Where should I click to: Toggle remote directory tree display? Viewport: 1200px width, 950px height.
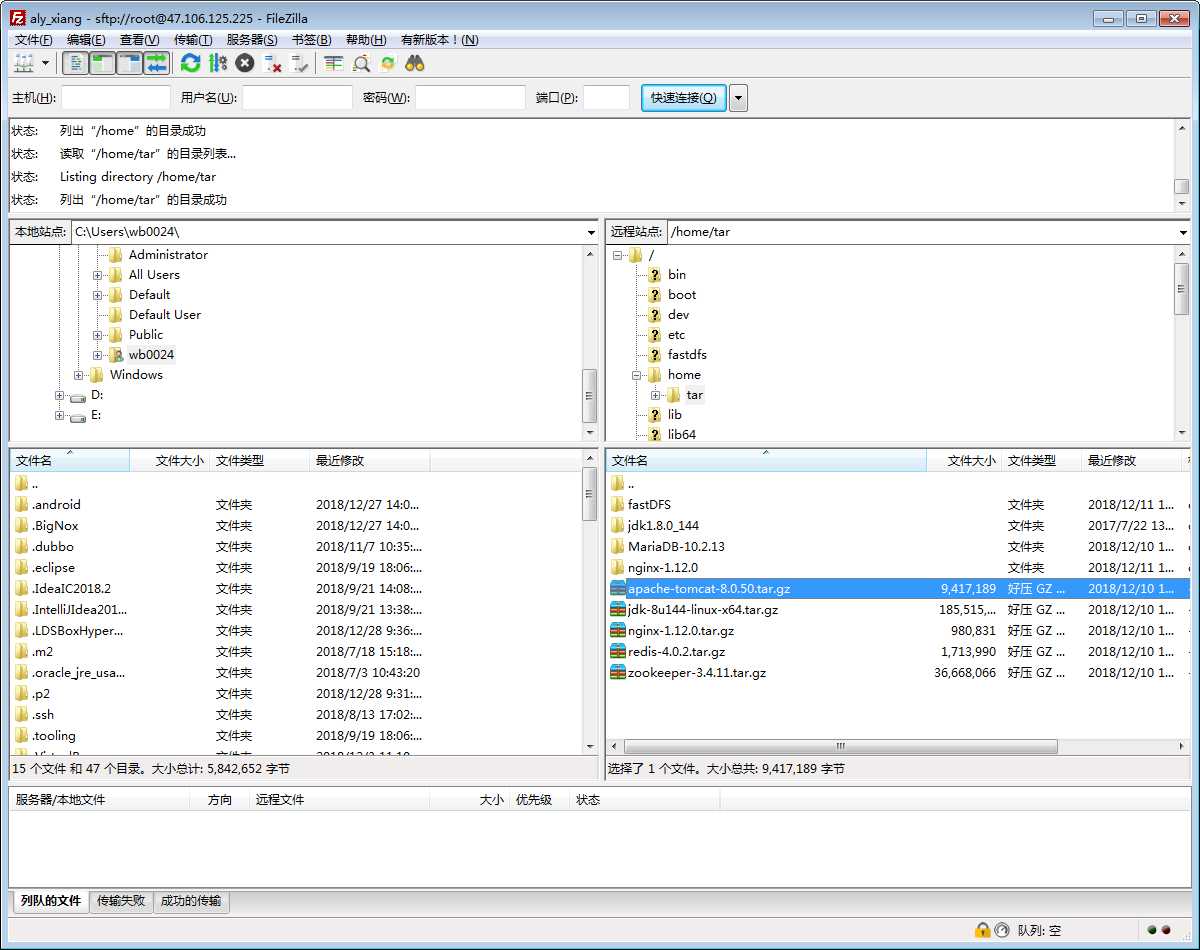129,63
